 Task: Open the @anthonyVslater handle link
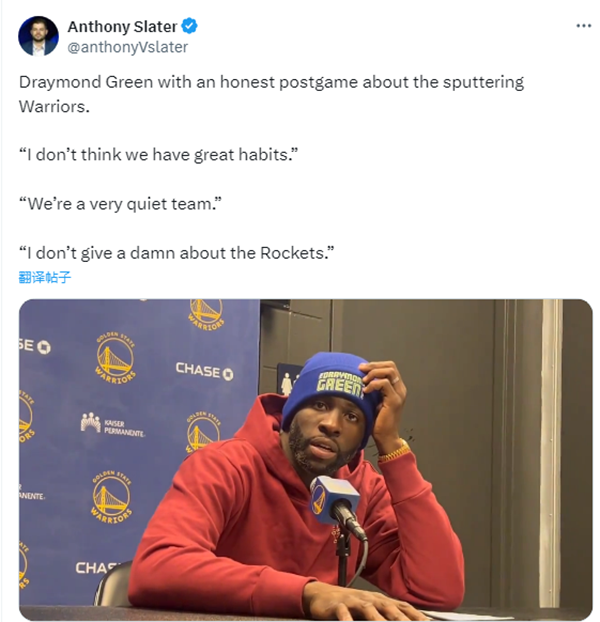pos(128,47)
